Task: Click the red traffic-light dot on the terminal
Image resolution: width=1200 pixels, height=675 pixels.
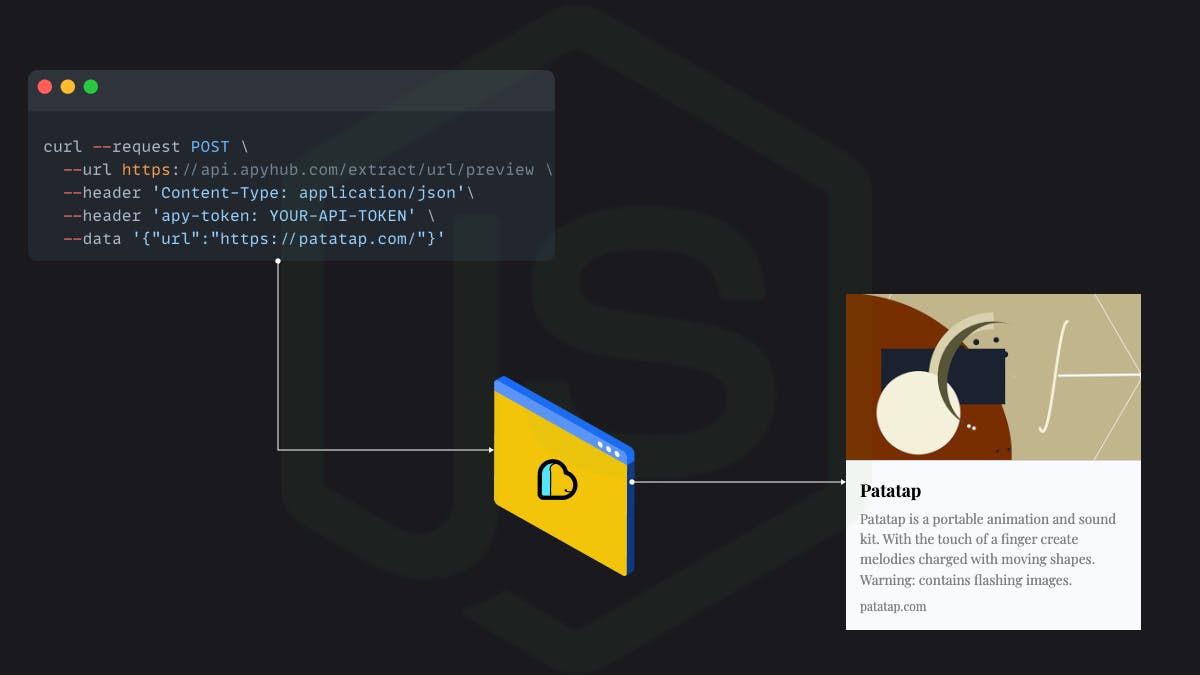Action: click(x=45, y=86)
